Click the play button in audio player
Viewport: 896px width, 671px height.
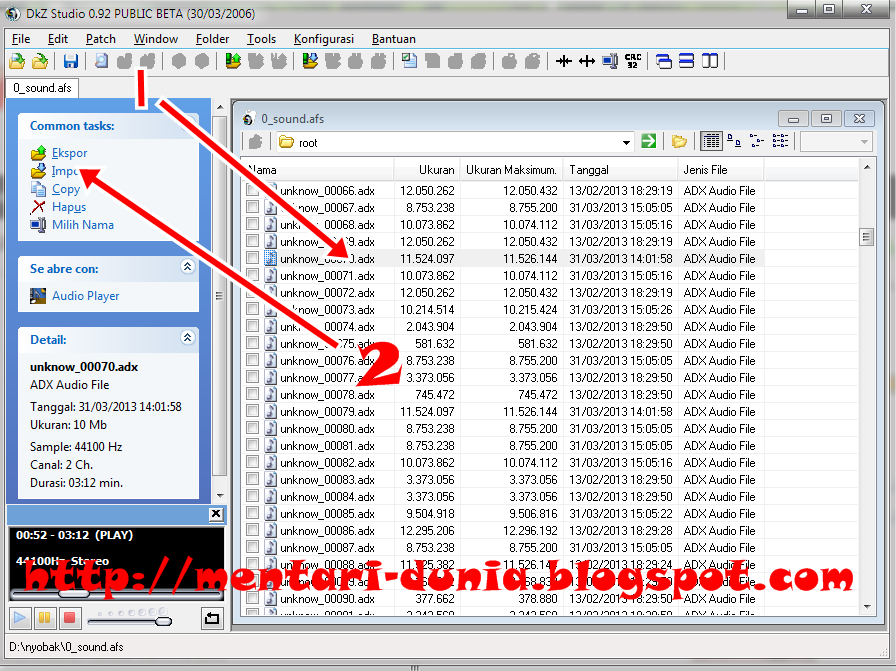tap(19, 618)
